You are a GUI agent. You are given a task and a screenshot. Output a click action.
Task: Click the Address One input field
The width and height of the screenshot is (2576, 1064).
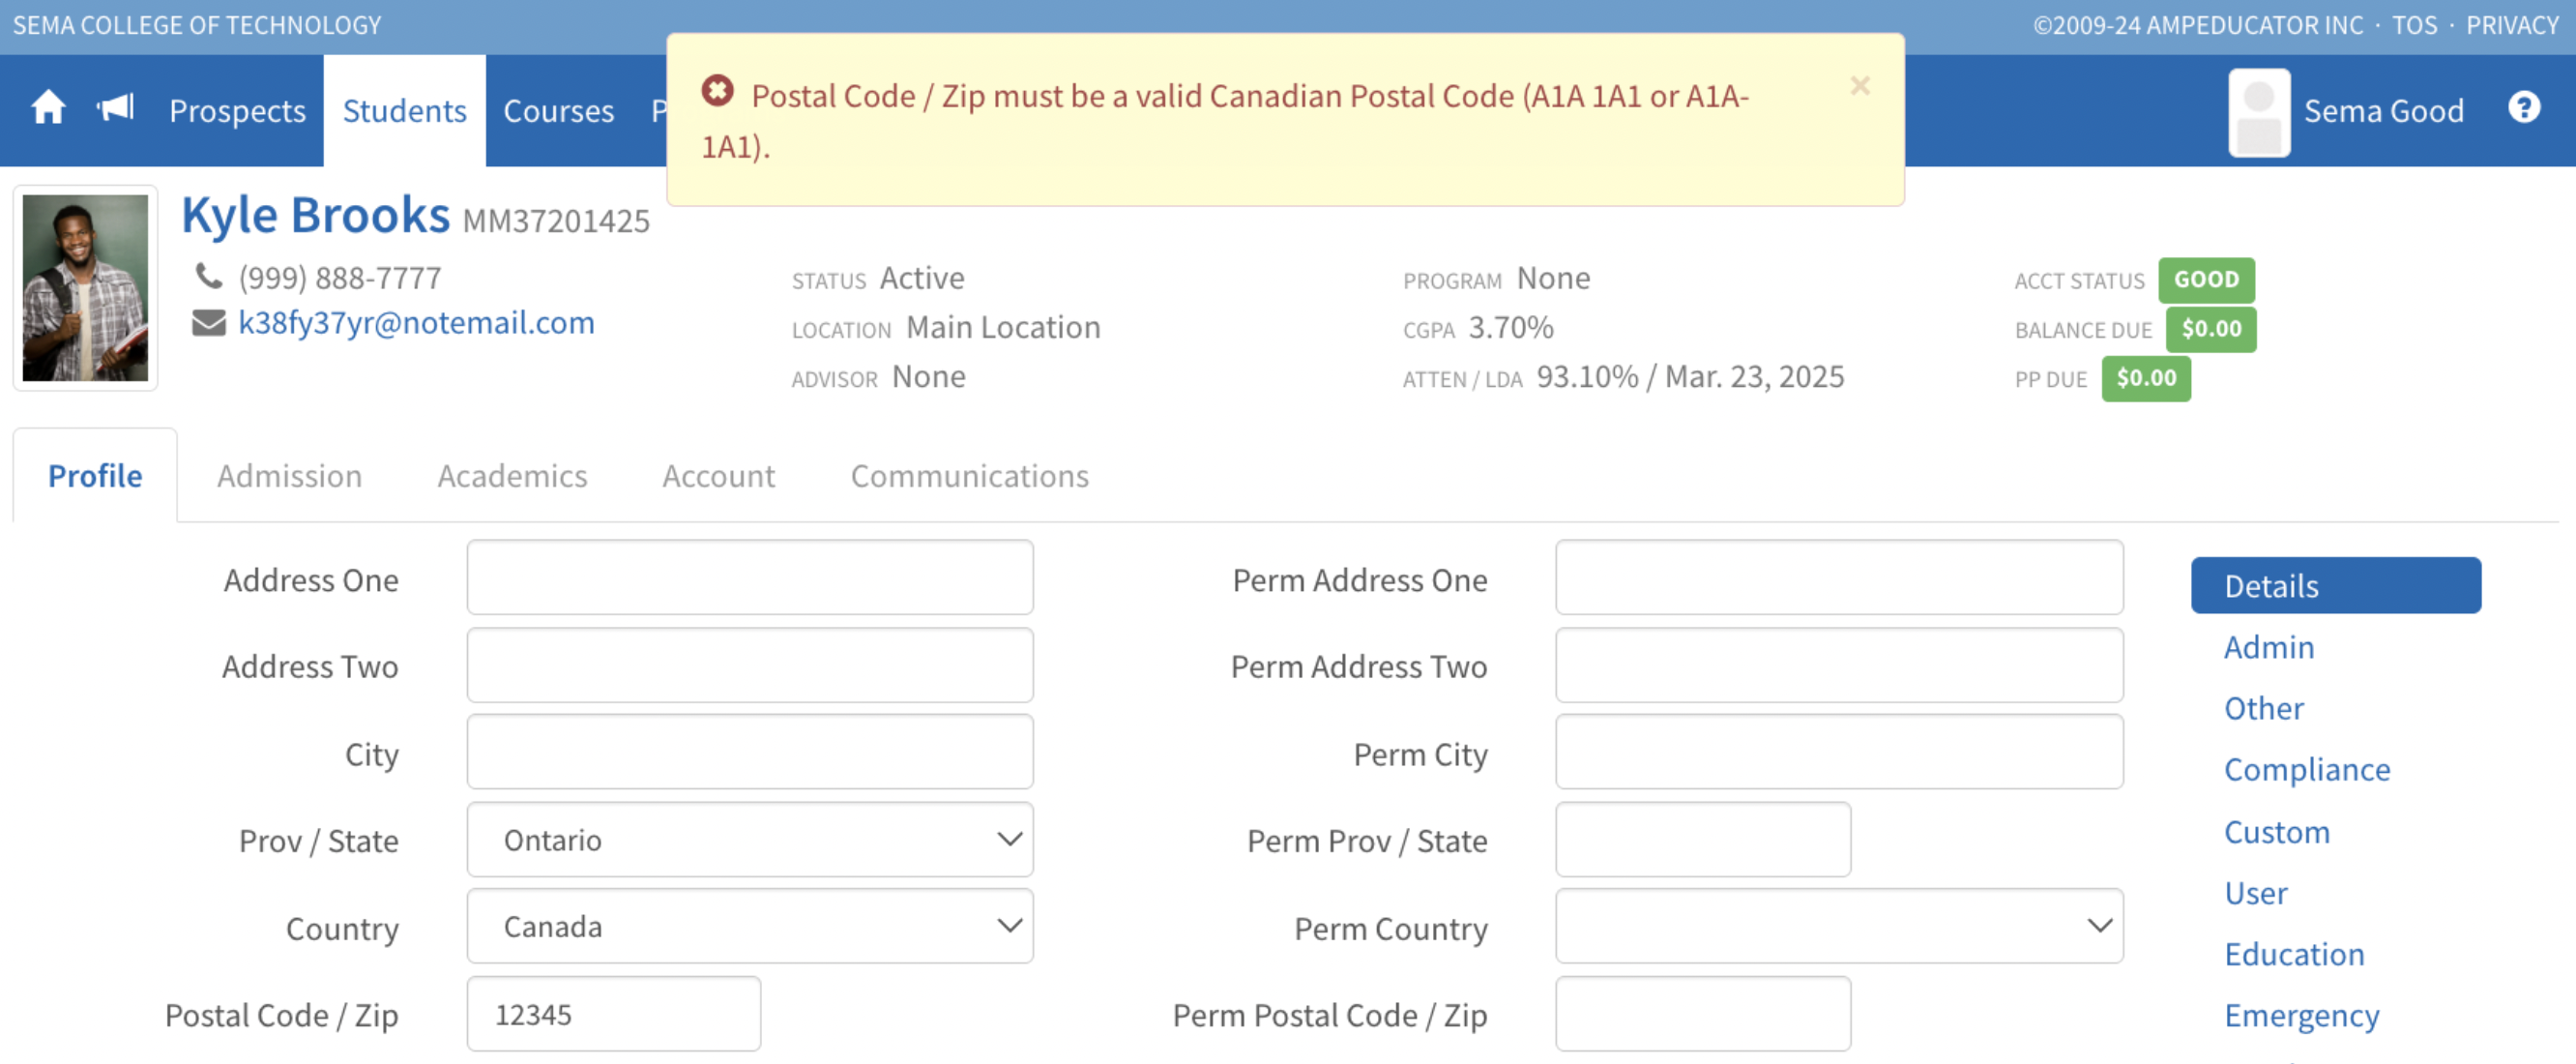(x=749, y=578)
